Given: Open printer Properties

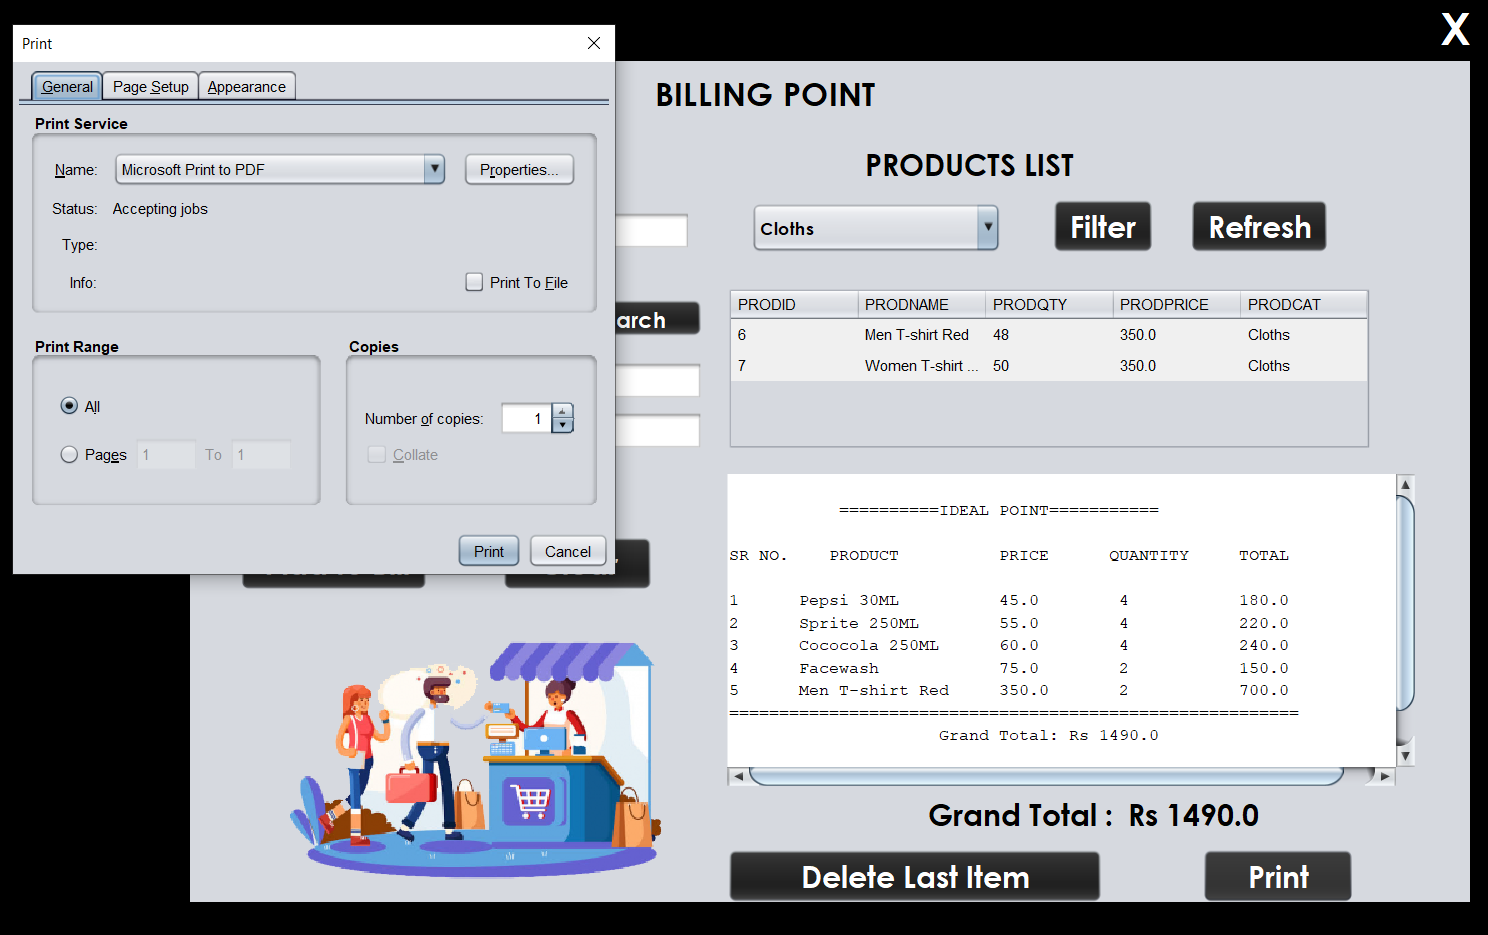Looking at the screenshot, I should [519, 169].
